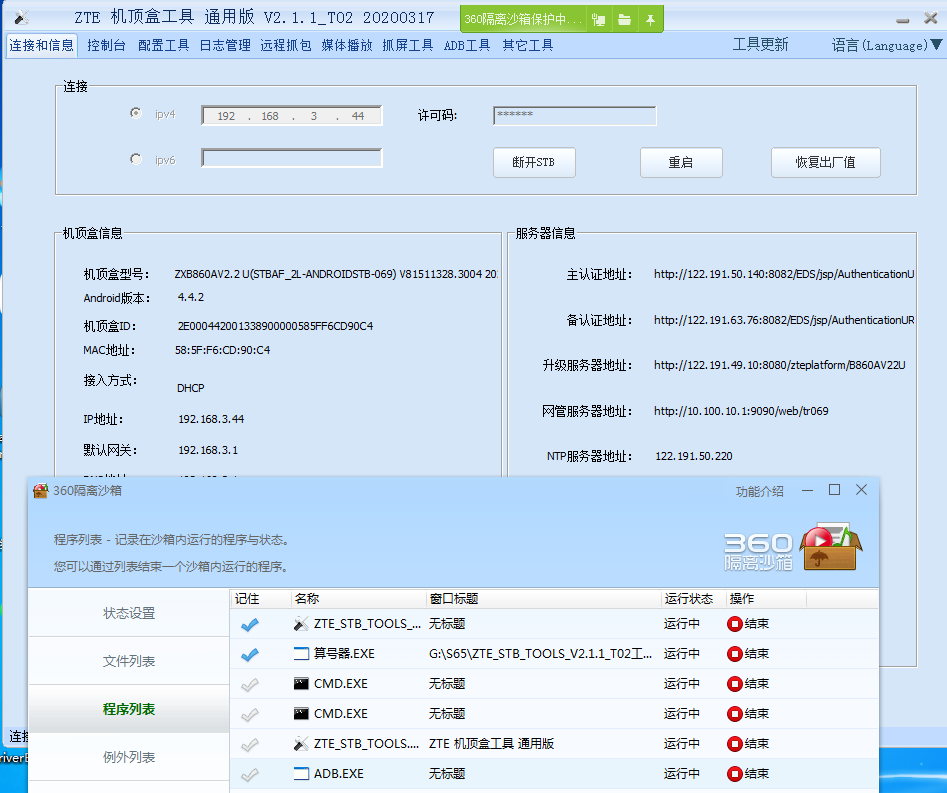Click stop icon for second CMD.EXE row
The height and width of the screenshot is (793, 947).
click(x=734, y=714)
